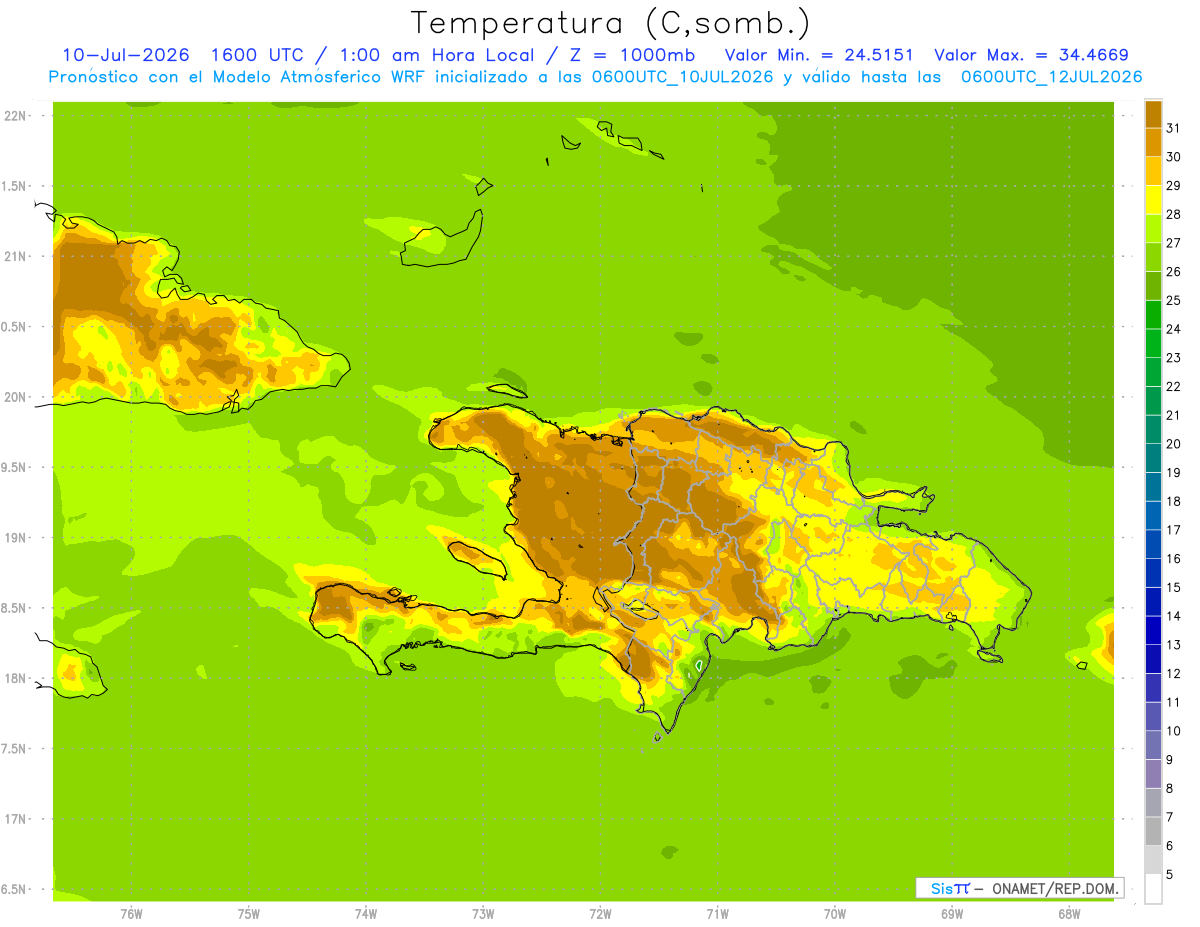Click the legend value 20
This screenshot has width=1200, height=927.
click(x=1174, y=444)
